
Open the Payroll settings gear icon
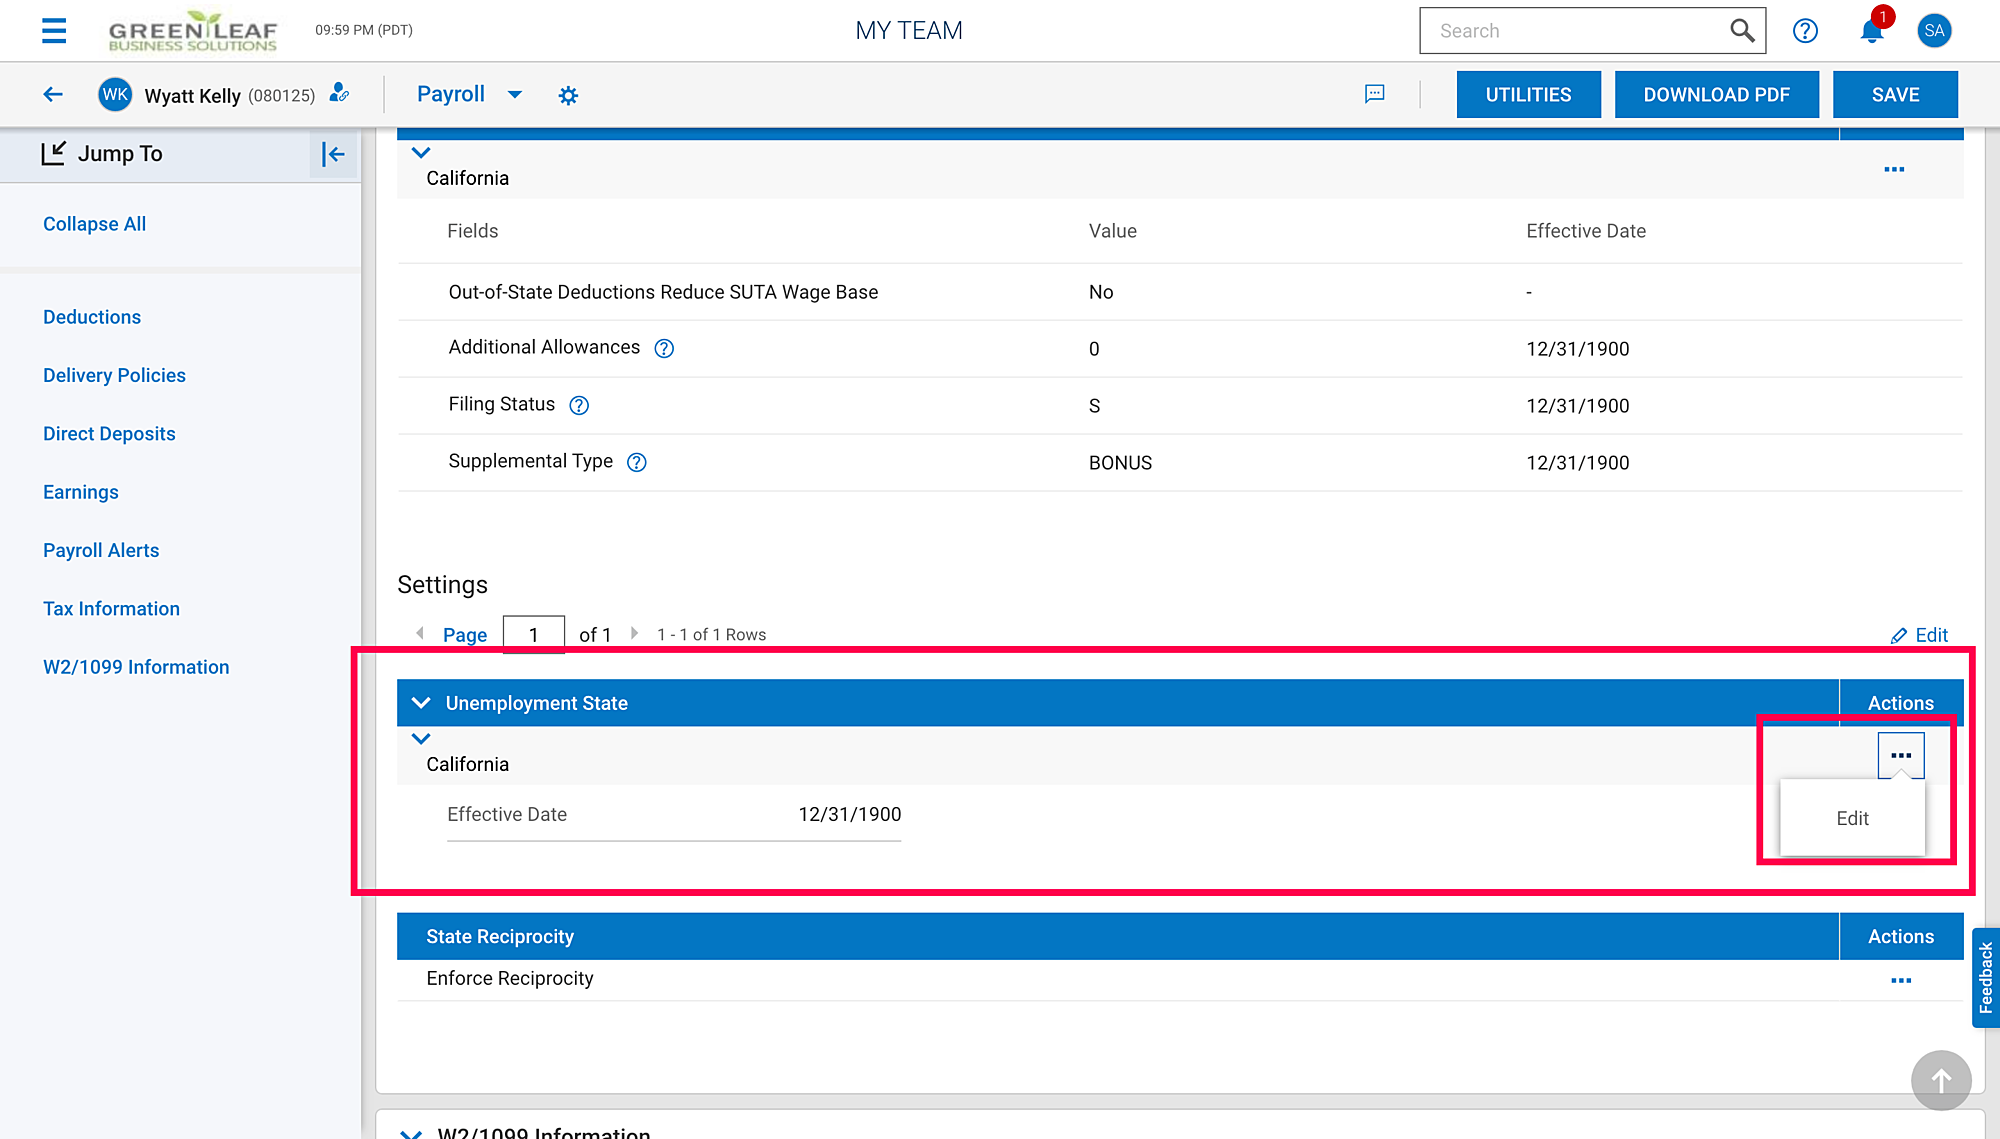tap(568, 96)
